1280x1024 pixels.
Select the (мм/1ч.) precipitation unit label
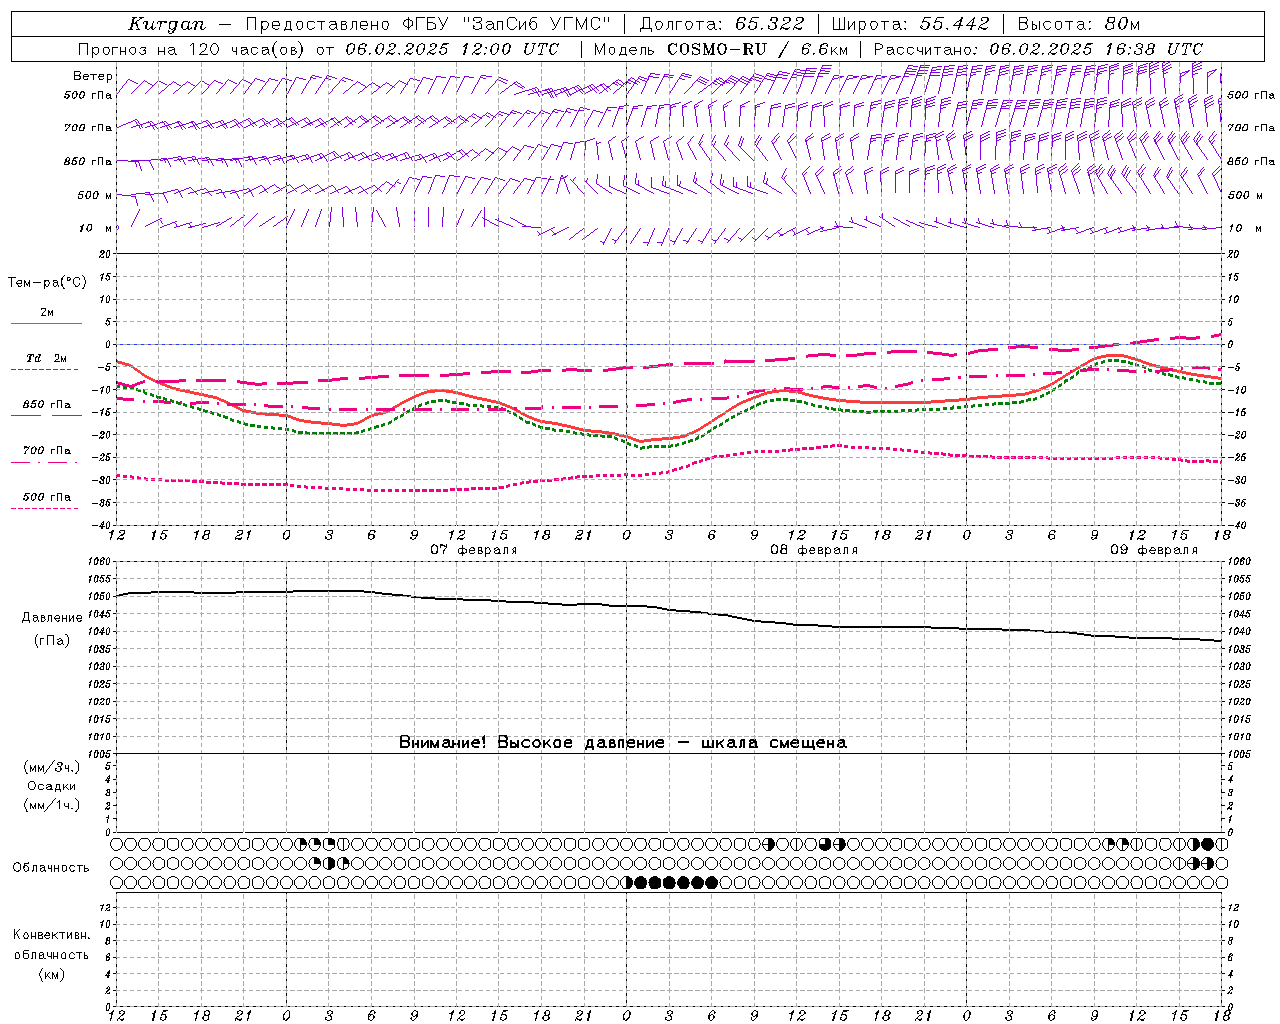pos(52,805)
